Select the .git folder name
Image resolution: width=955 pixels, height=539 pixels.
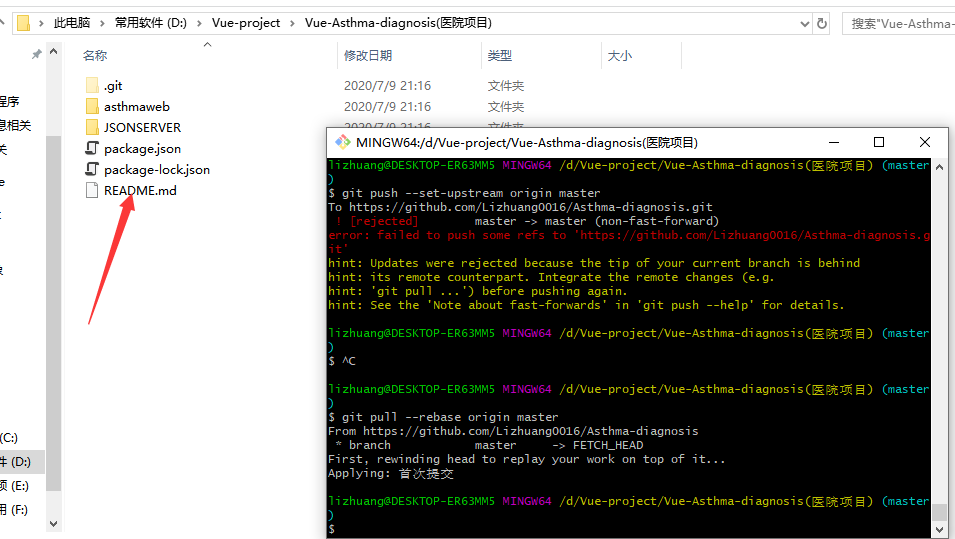pyautogui.click(x=113, y=86)
